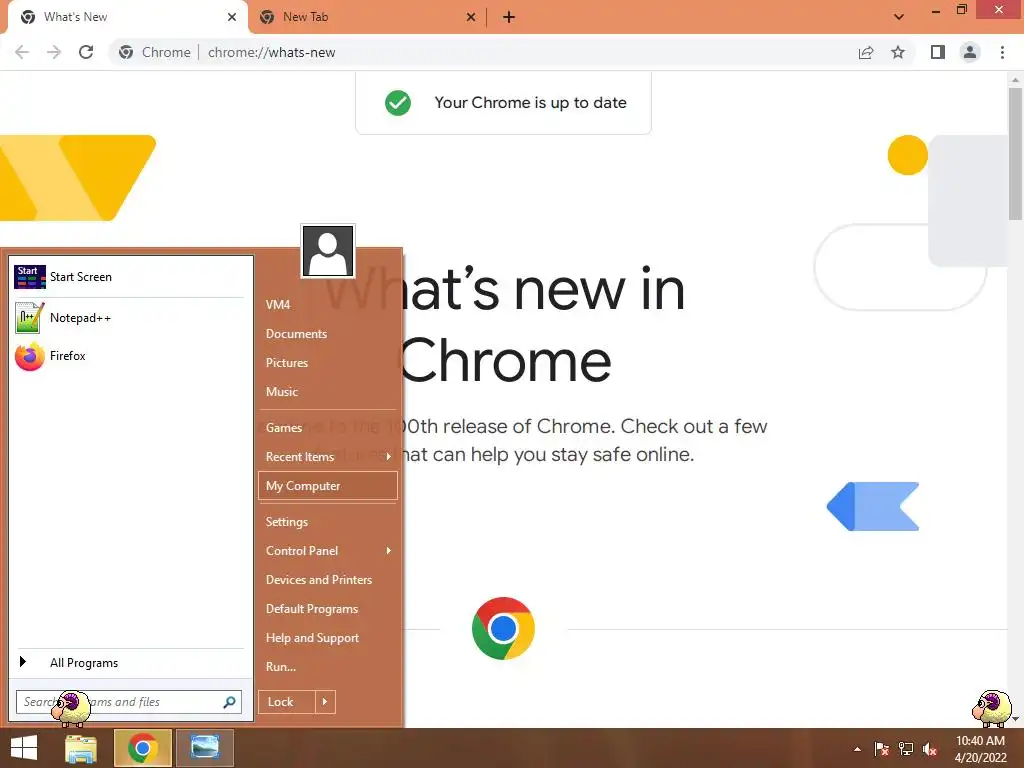1024x768 pixels.
Task: Click the network tray icon
Action: pyautogui.click(x=906, y=749)
